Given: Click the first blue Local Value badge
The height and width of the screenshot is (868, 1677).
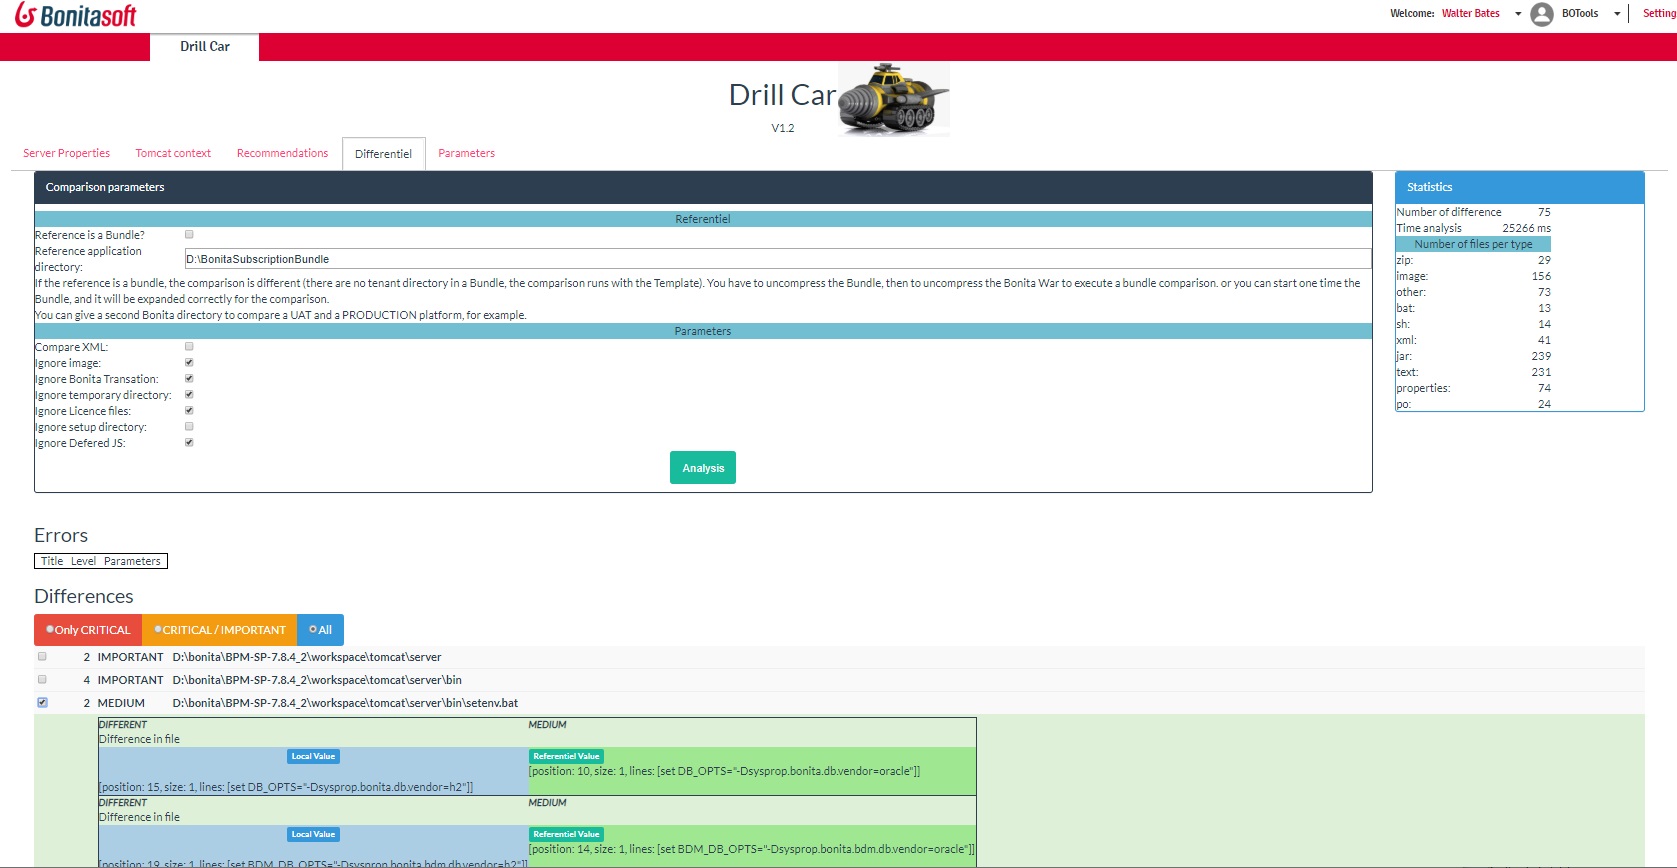Looking at the screenshot, I should click(x=313, y=756).
